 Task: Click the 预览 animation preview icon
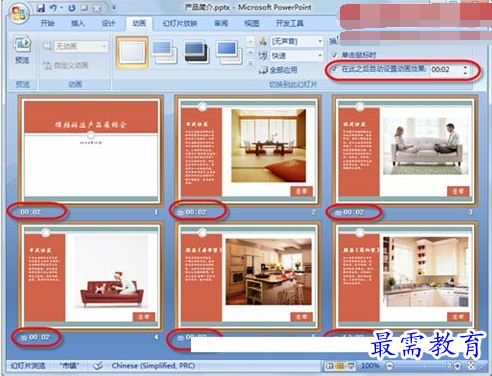coord(22,45)
